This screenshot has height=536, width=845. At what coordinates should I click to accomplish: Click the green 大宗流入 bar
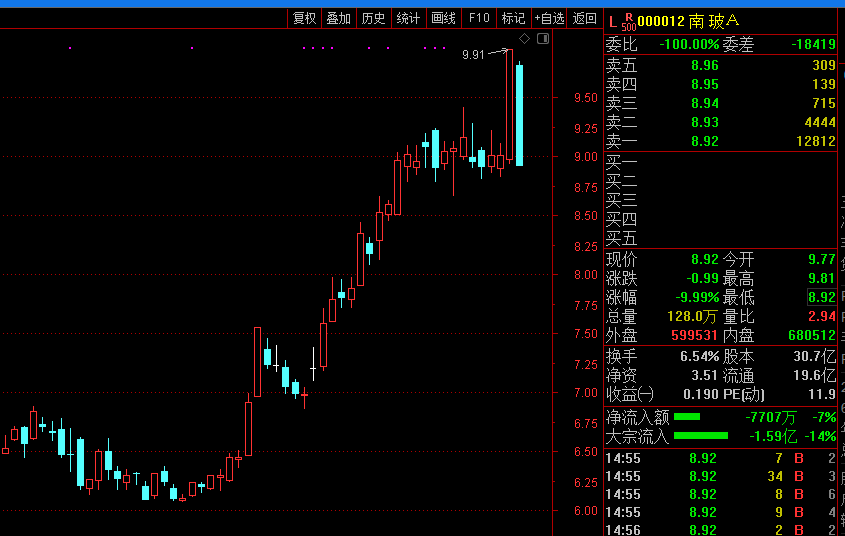[700, 435]
